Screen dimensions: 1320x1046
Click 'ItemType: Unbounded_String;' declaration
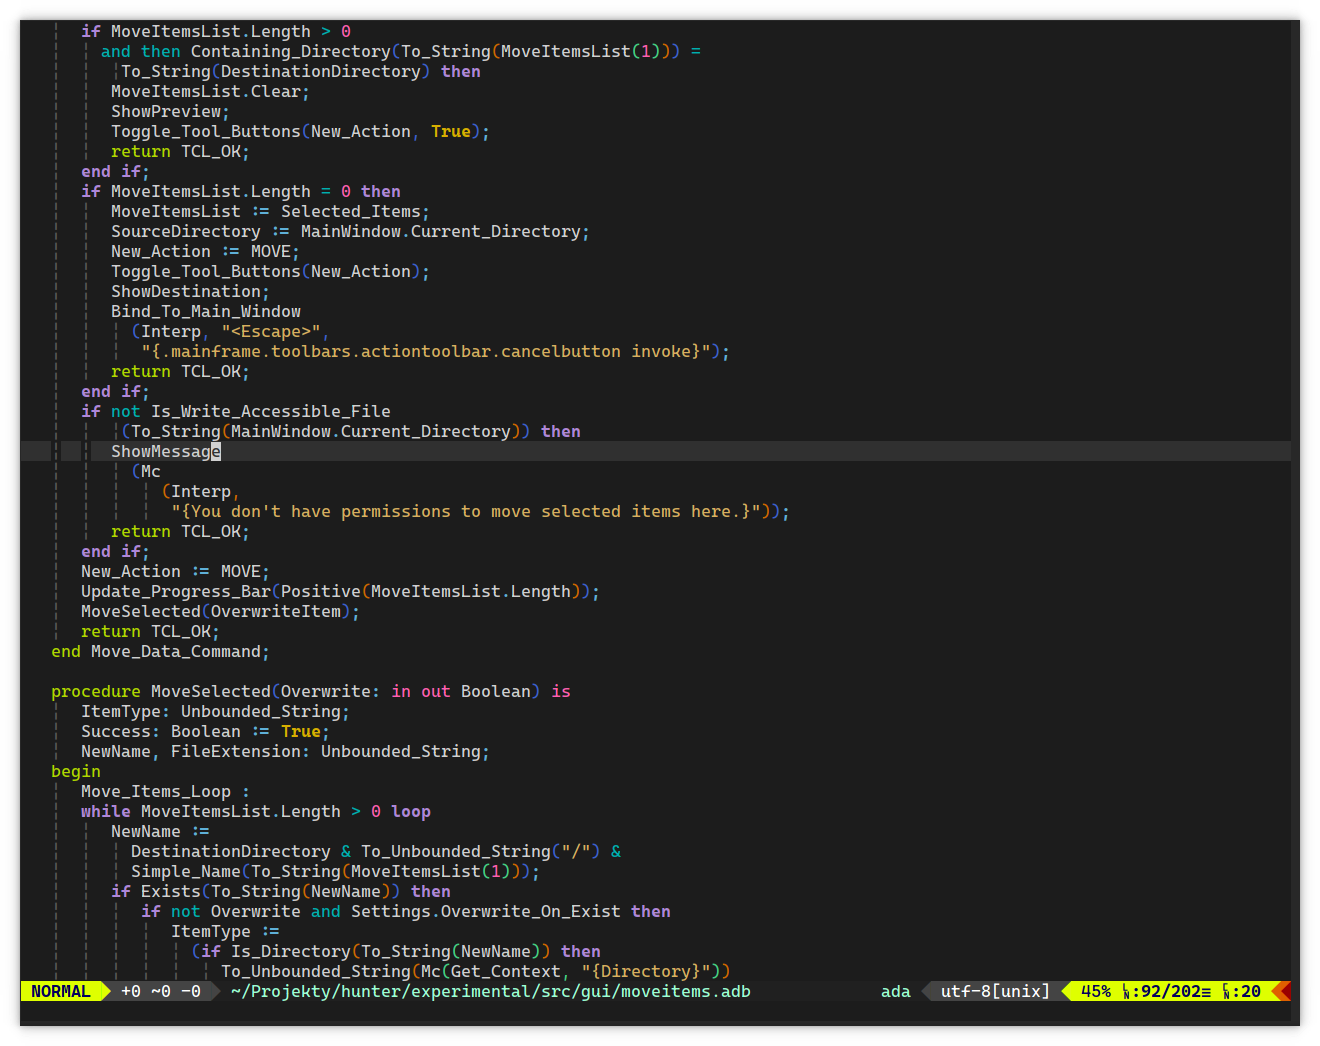(216, 711)
